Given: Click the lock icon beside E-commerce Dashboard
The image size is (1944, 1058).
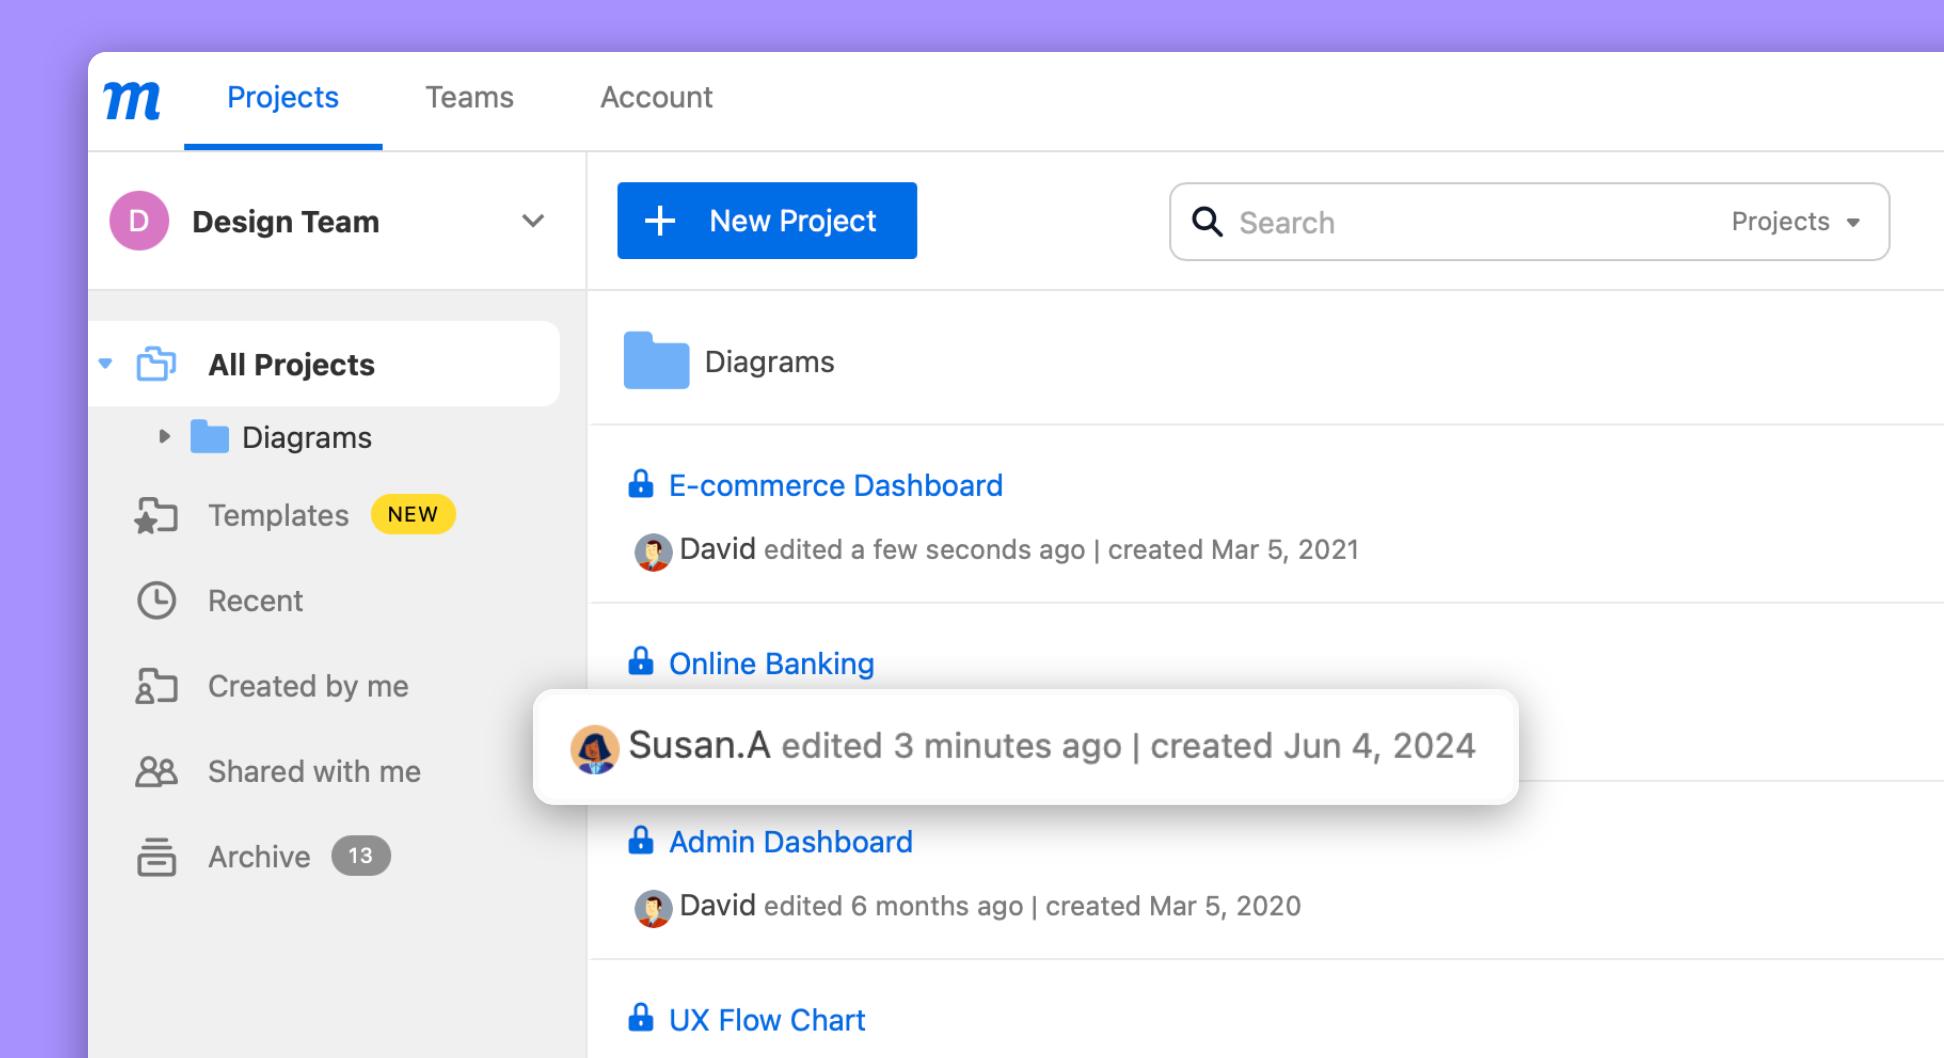Looking at the screenshot, I should coord(640,485).
